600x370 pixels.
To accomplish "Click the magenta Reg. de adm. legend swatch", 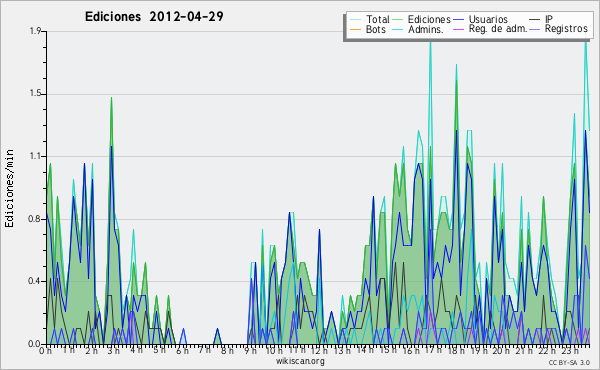I will click(458, 29).
